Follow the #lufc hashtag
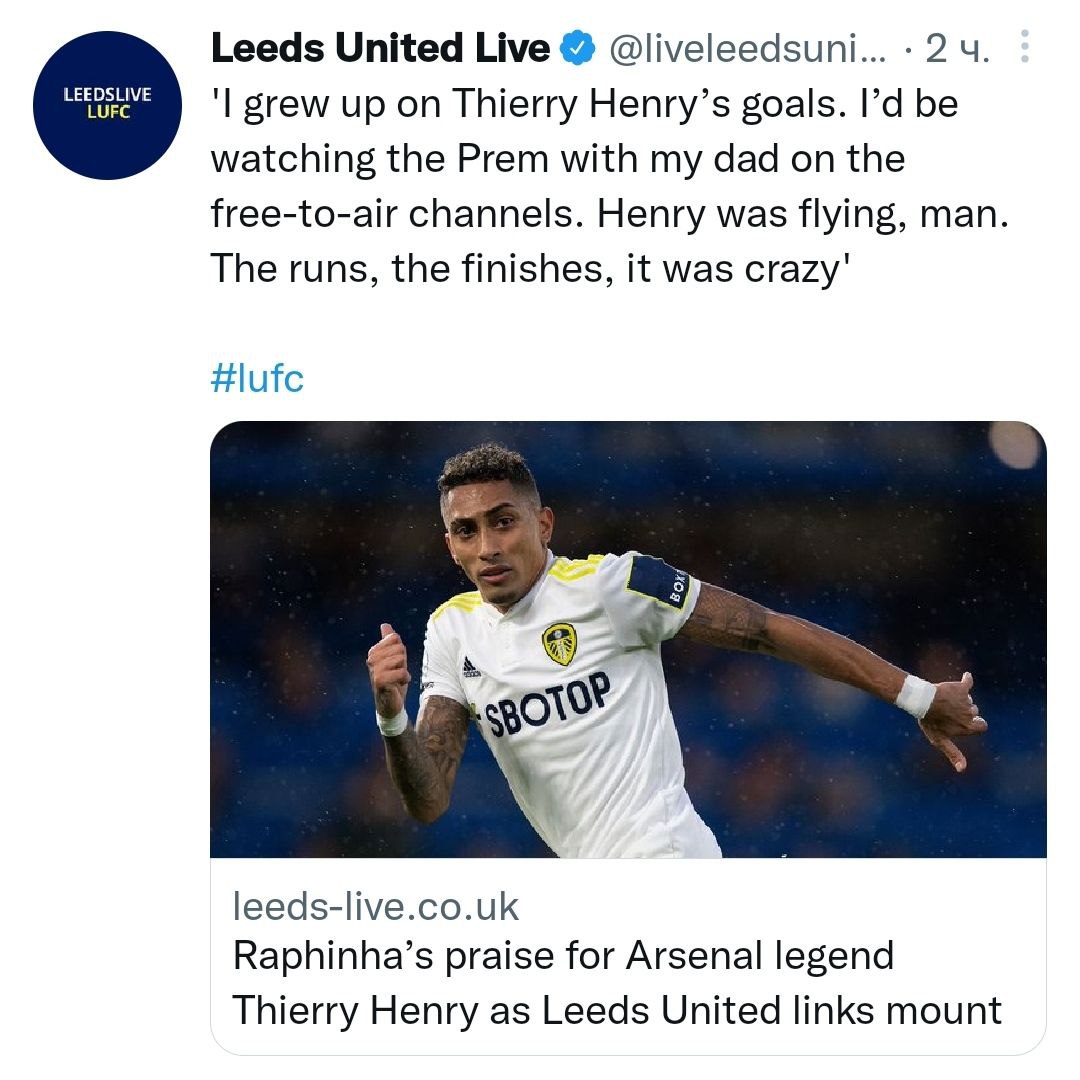Viewport: 1080px width, 1080px height. (257, 379)
